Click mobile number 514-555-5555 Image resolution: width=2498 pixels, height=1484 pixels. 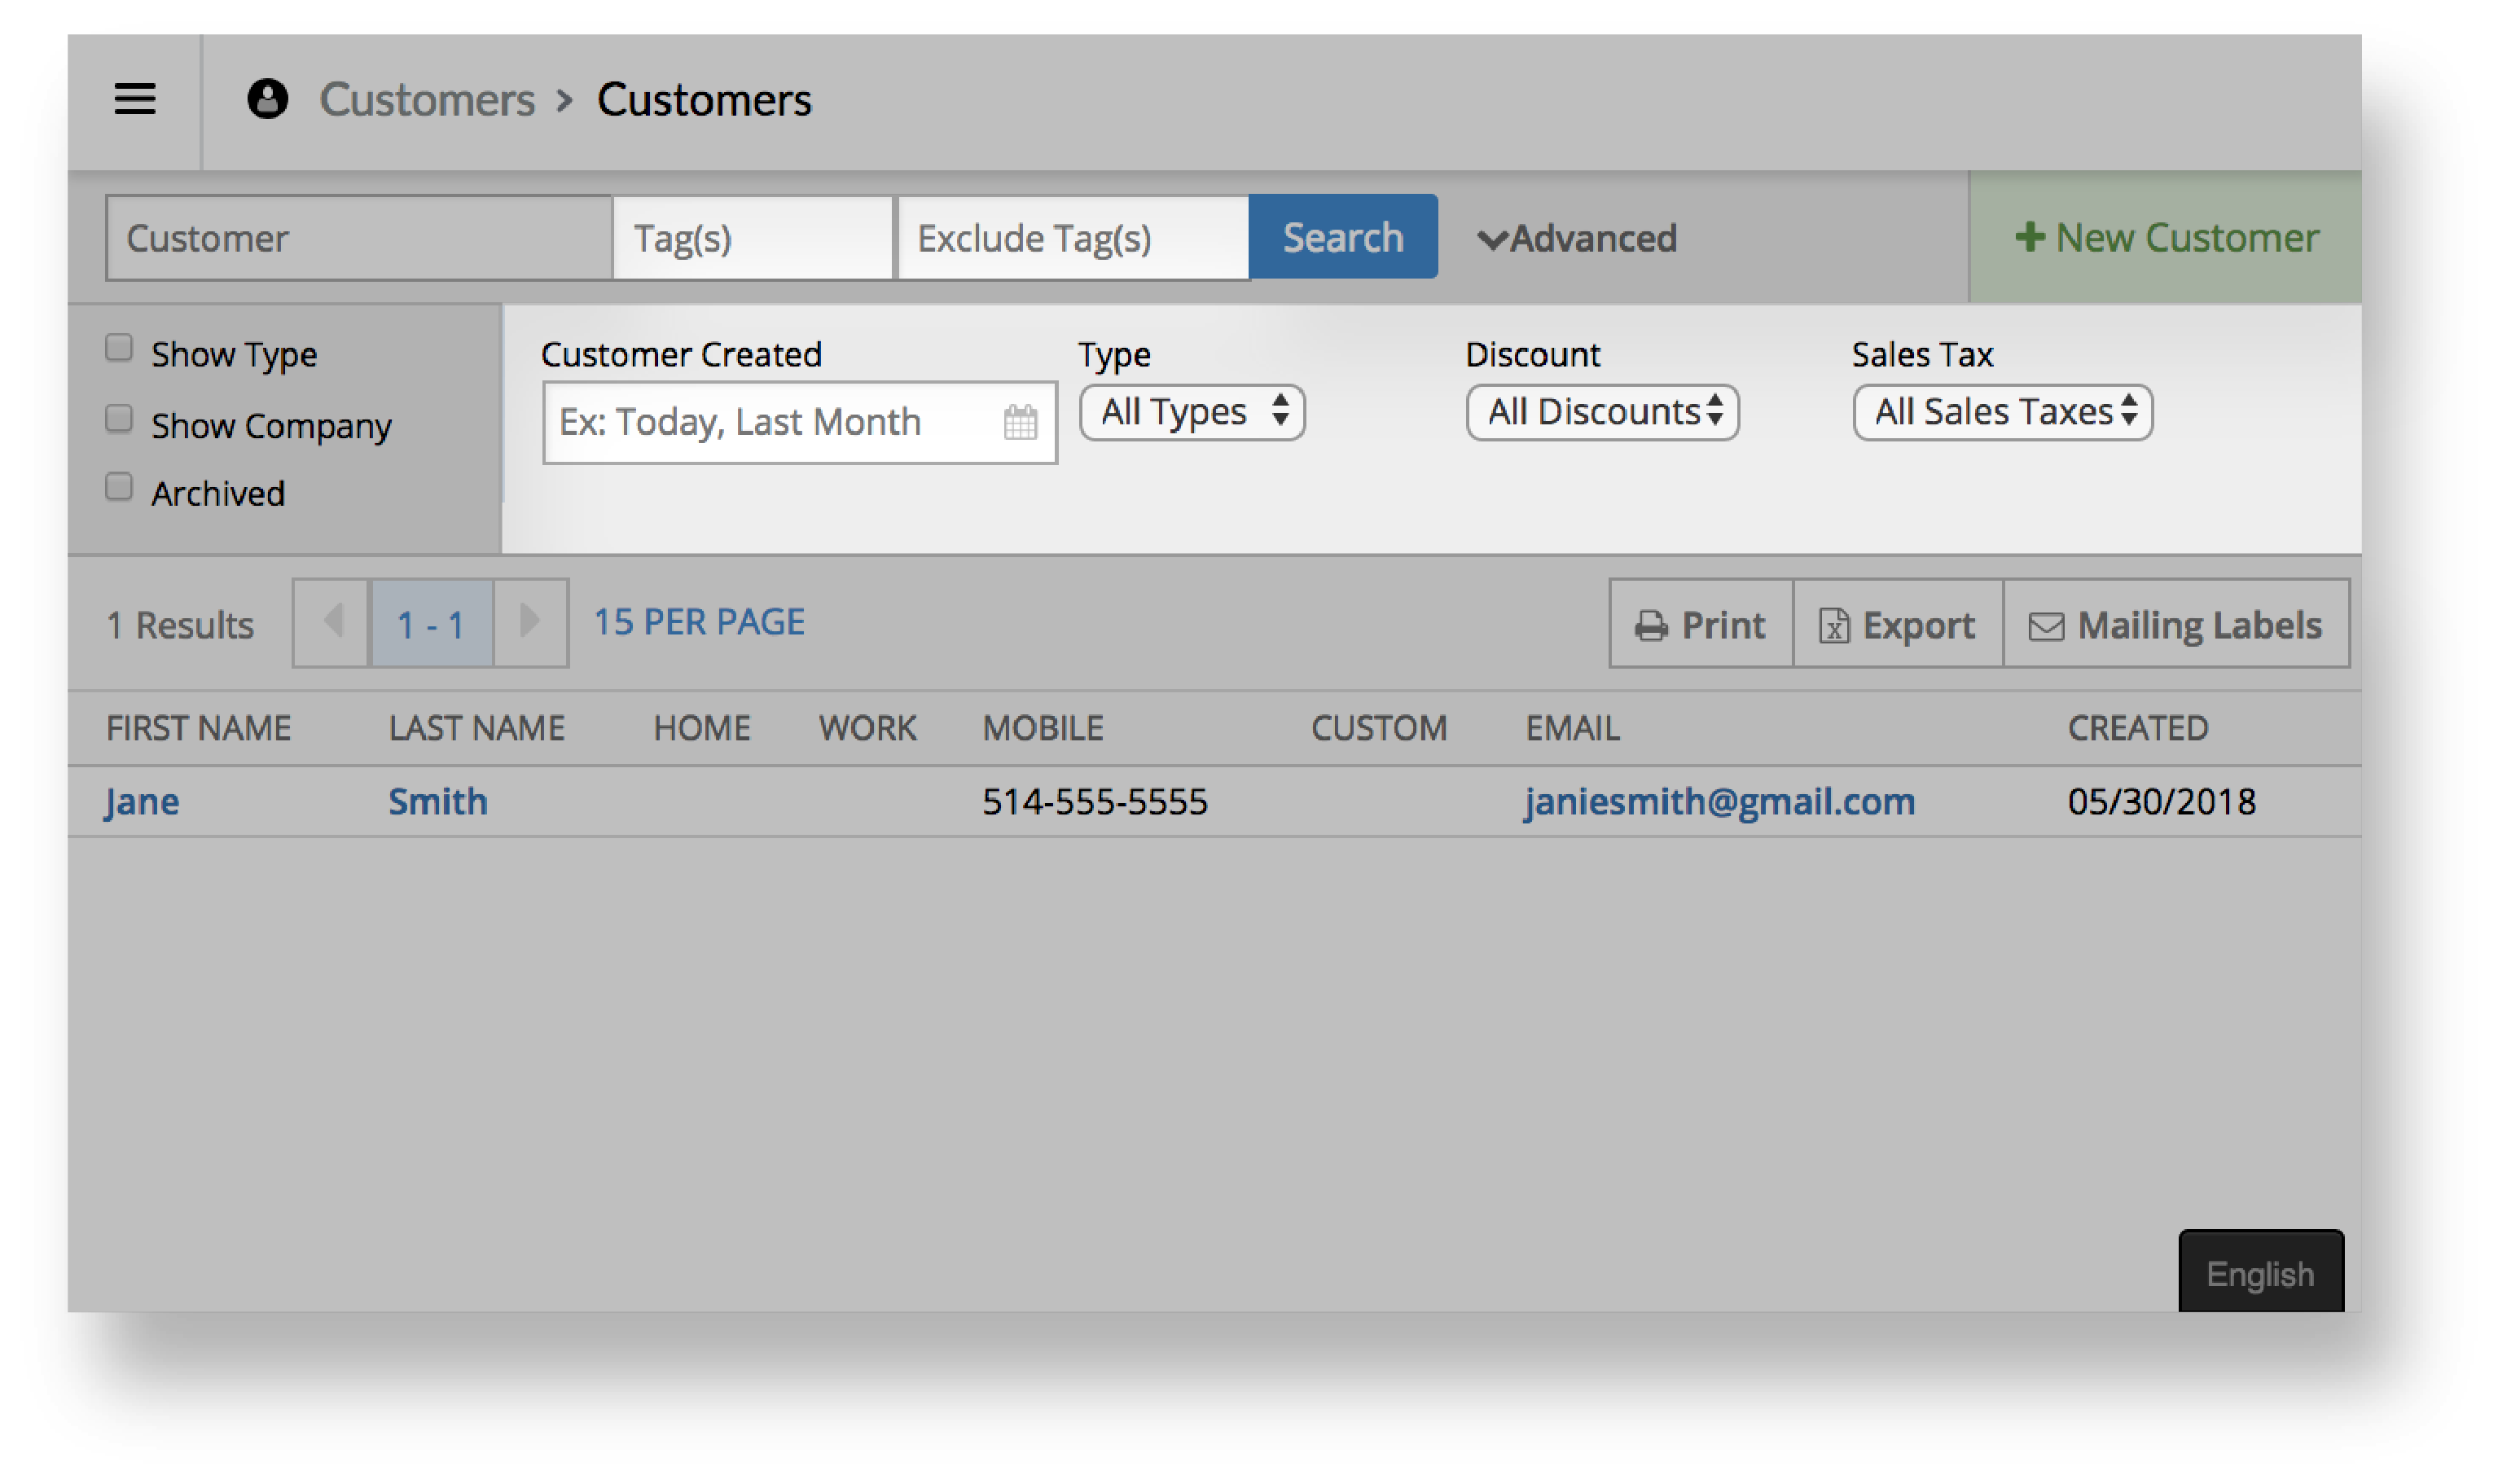(1095, 802)
